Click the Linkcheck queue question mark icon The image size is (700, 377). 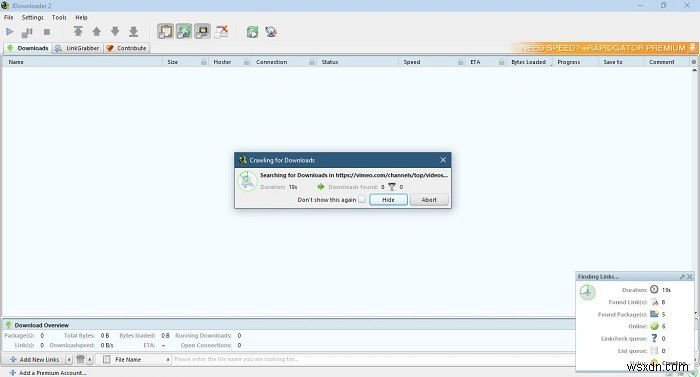pyautogui.click(x=654, y=338)
